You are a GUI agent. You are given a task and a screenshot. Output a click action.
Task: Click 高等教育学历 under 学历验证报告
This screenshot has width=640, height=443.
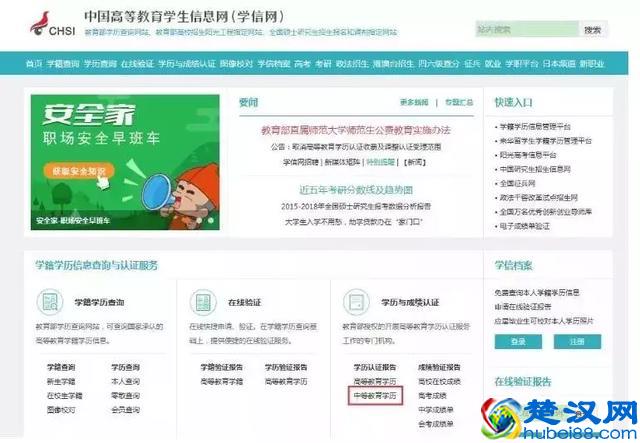point(286,381)
